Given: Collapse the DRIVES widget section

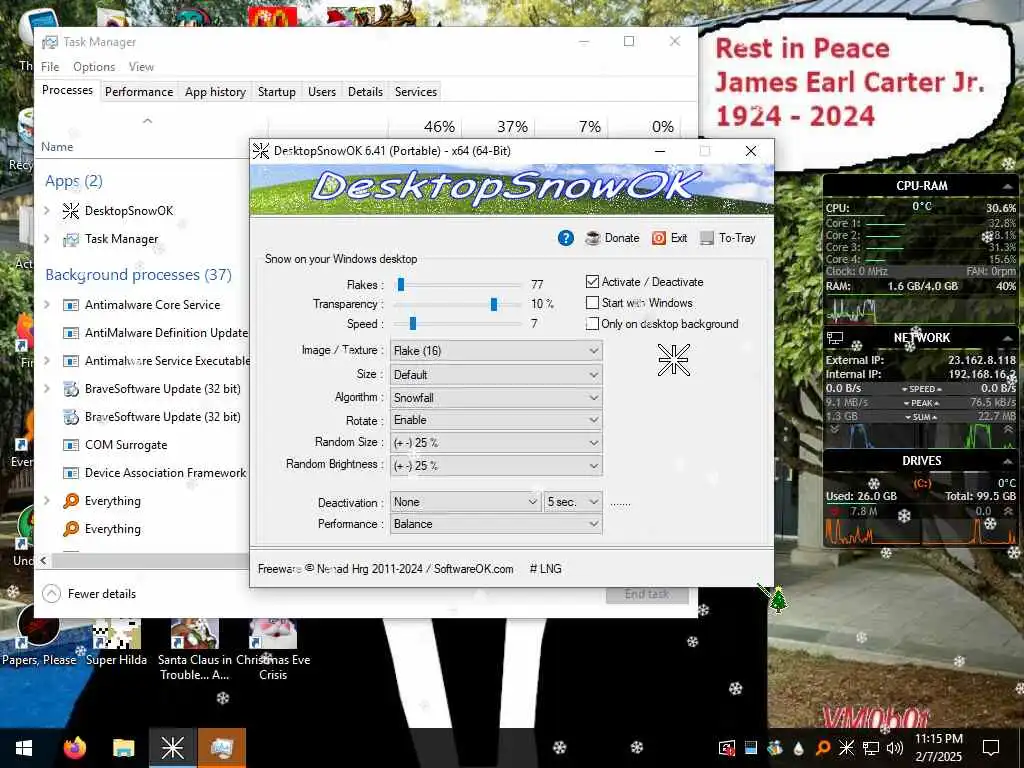Looking at the screenshot, I should click(1008, 461).
